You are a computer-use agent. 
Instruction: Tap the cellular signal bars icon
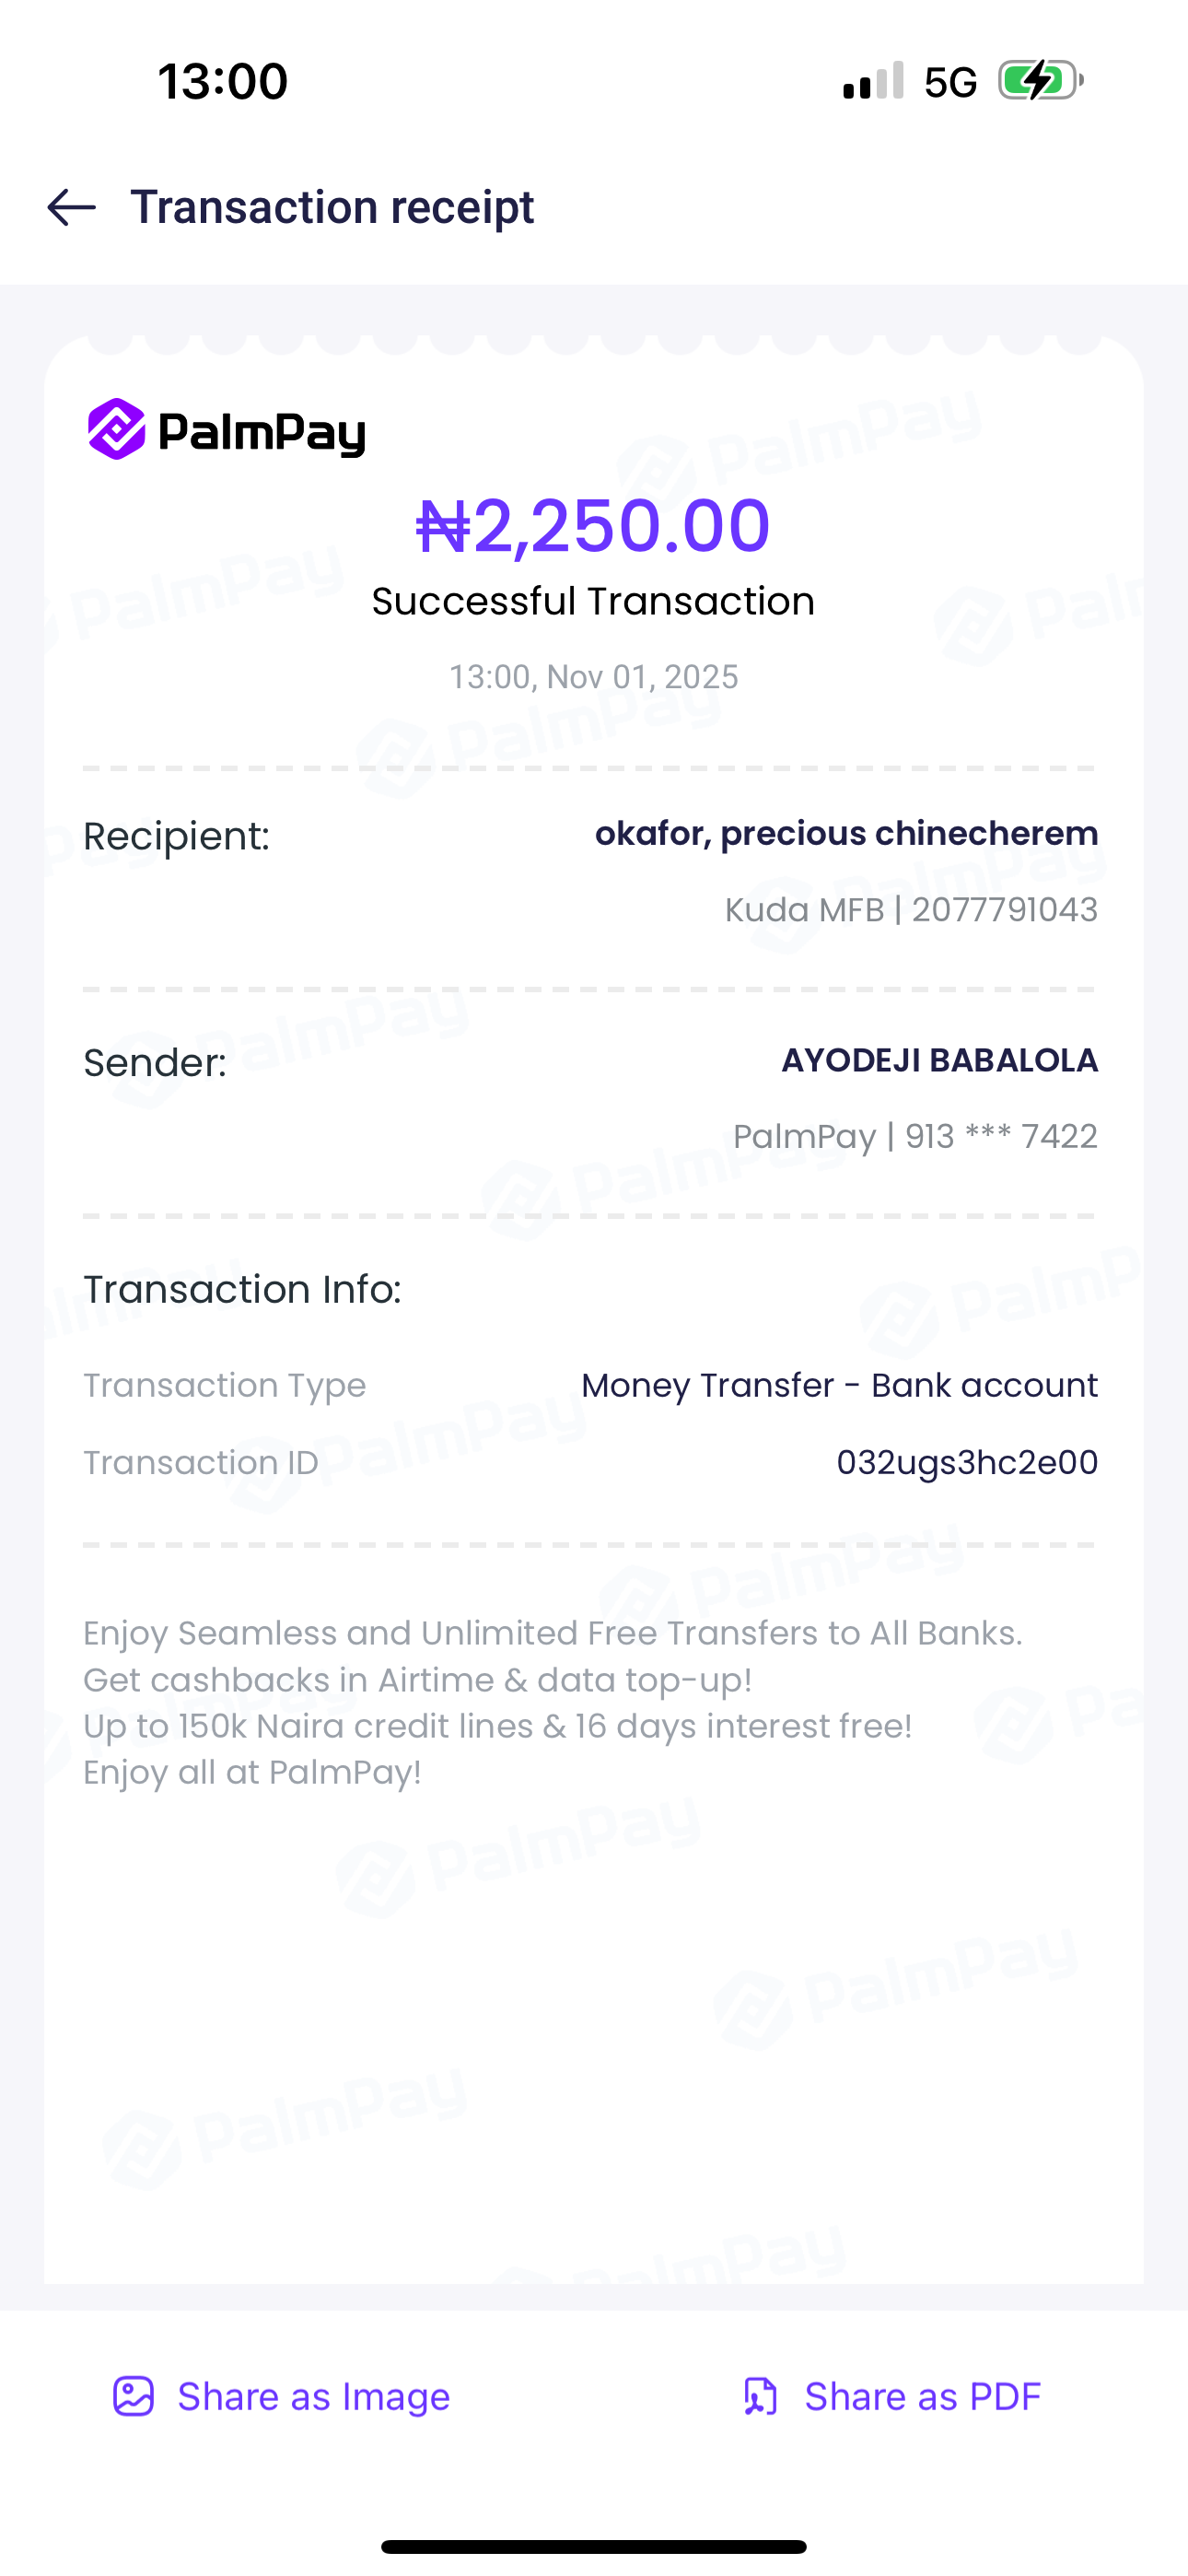tap(873, 81)
